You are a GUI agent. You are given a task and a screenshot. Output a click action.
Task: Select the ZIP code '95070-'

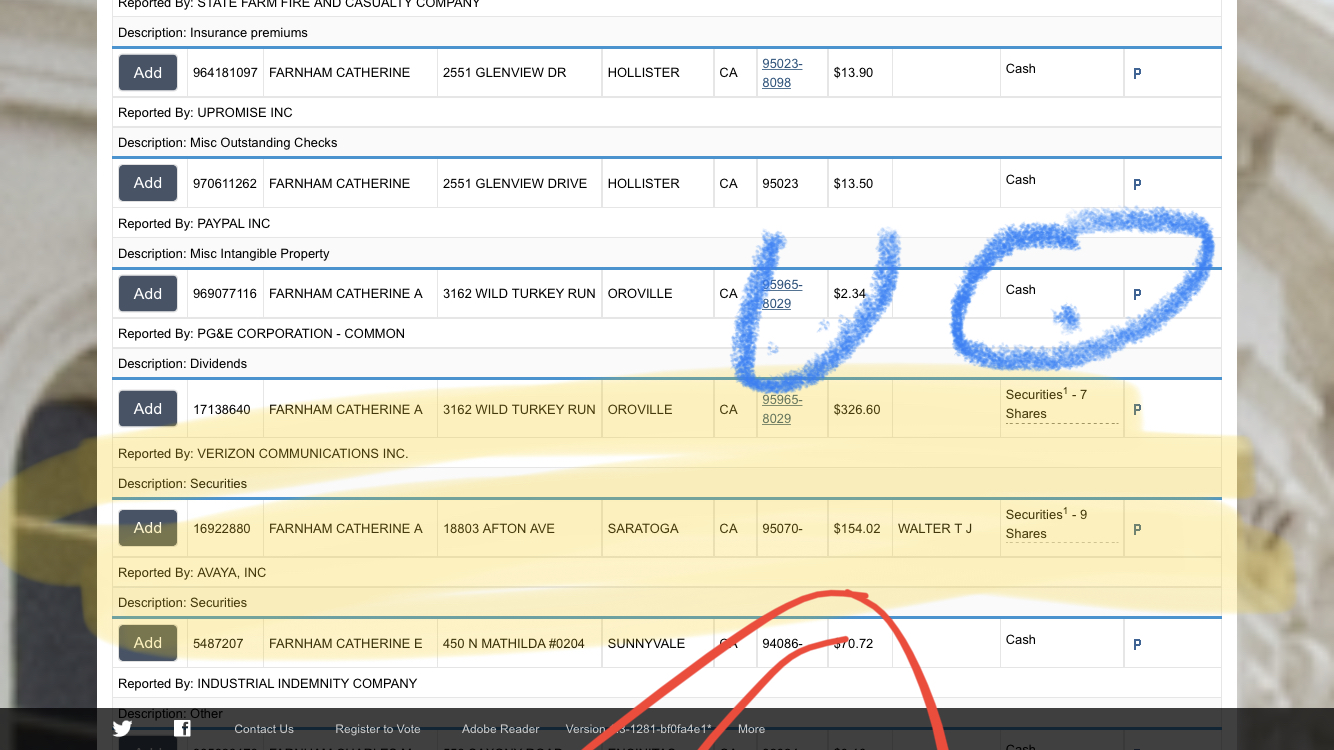click(x=782, y=529)
